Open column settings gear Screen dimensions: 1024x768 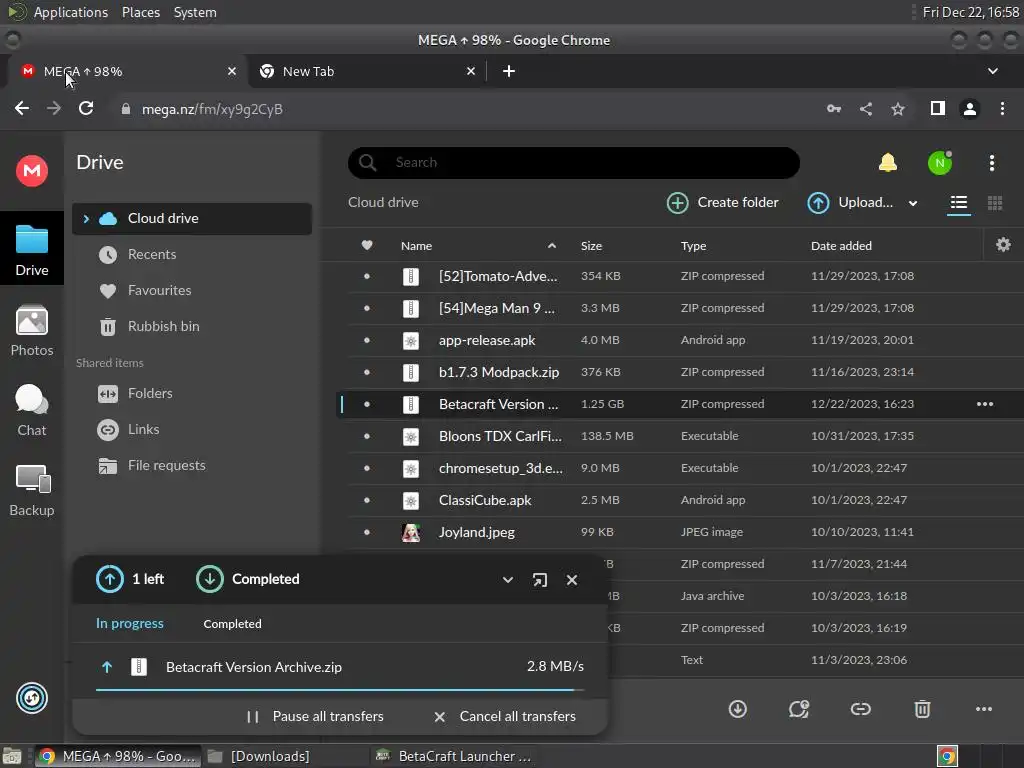(1003, 245)
